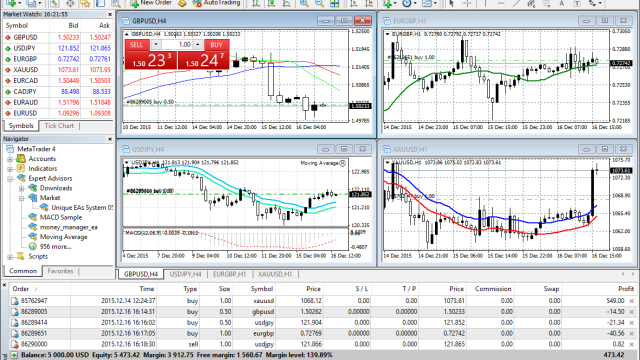Select the GBPUSD,H4 chart tab
The height and width of the screenshot is (360, 640).
141,274
